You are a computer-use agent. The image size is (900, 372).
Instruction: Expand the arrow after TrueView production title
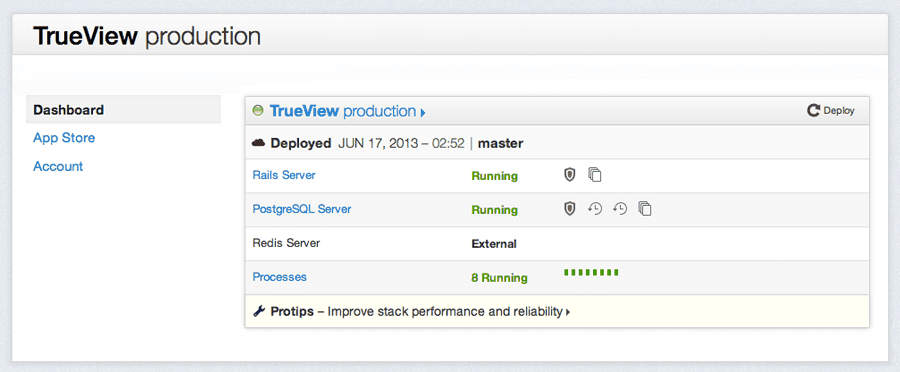[x=423, y=113]
